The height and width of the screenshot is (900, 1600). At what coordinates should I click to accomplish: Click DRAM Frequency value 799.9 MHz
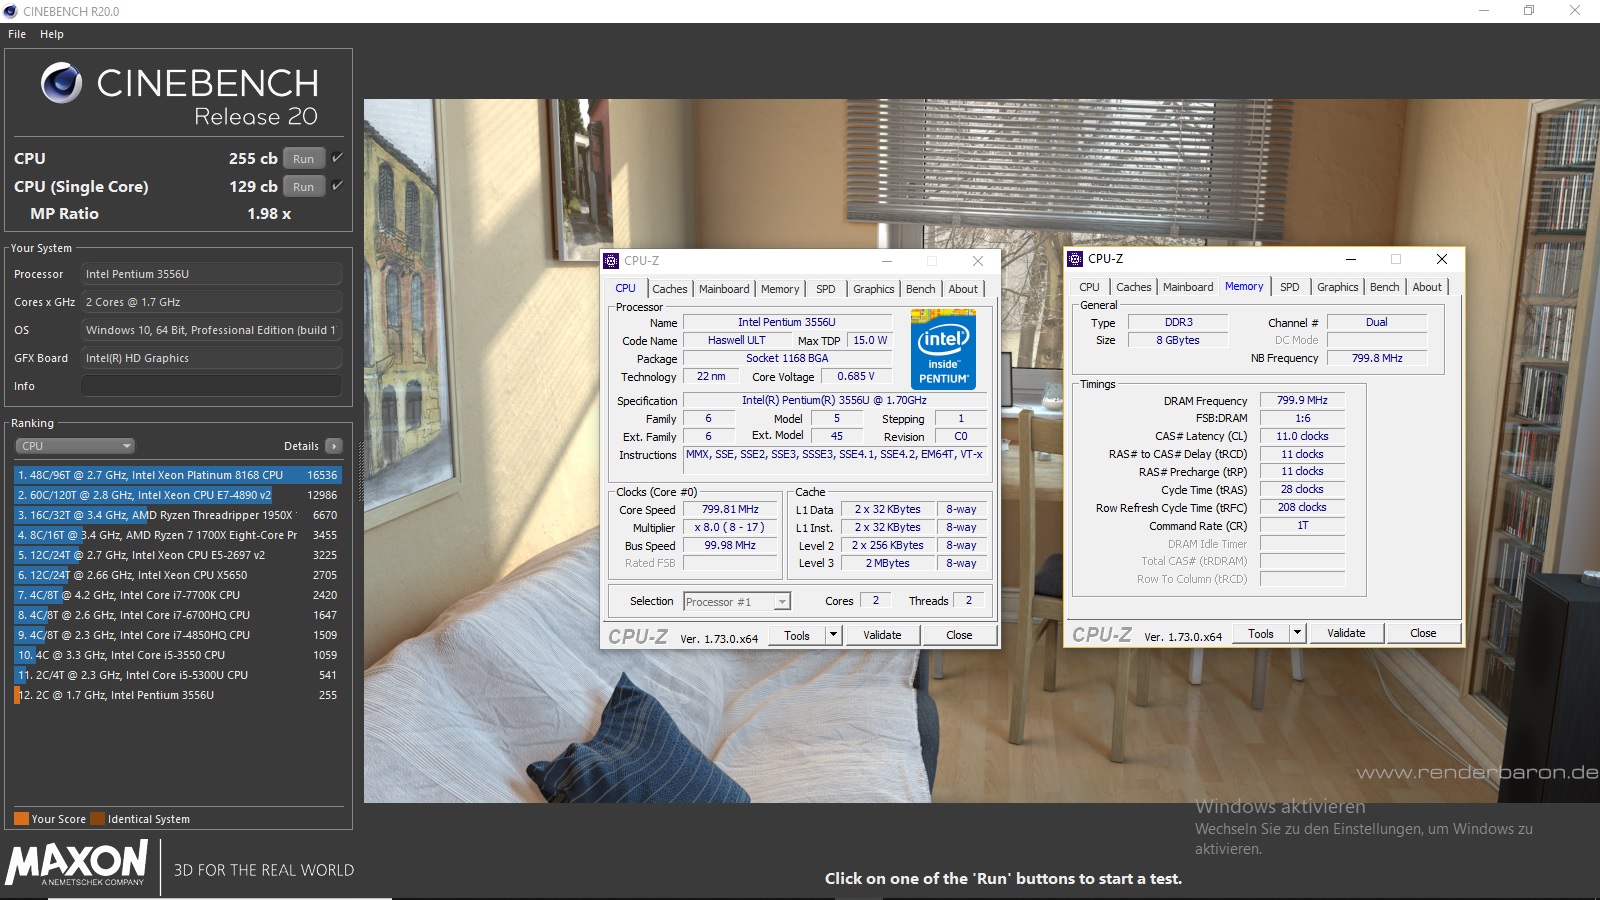(1302, 400)
